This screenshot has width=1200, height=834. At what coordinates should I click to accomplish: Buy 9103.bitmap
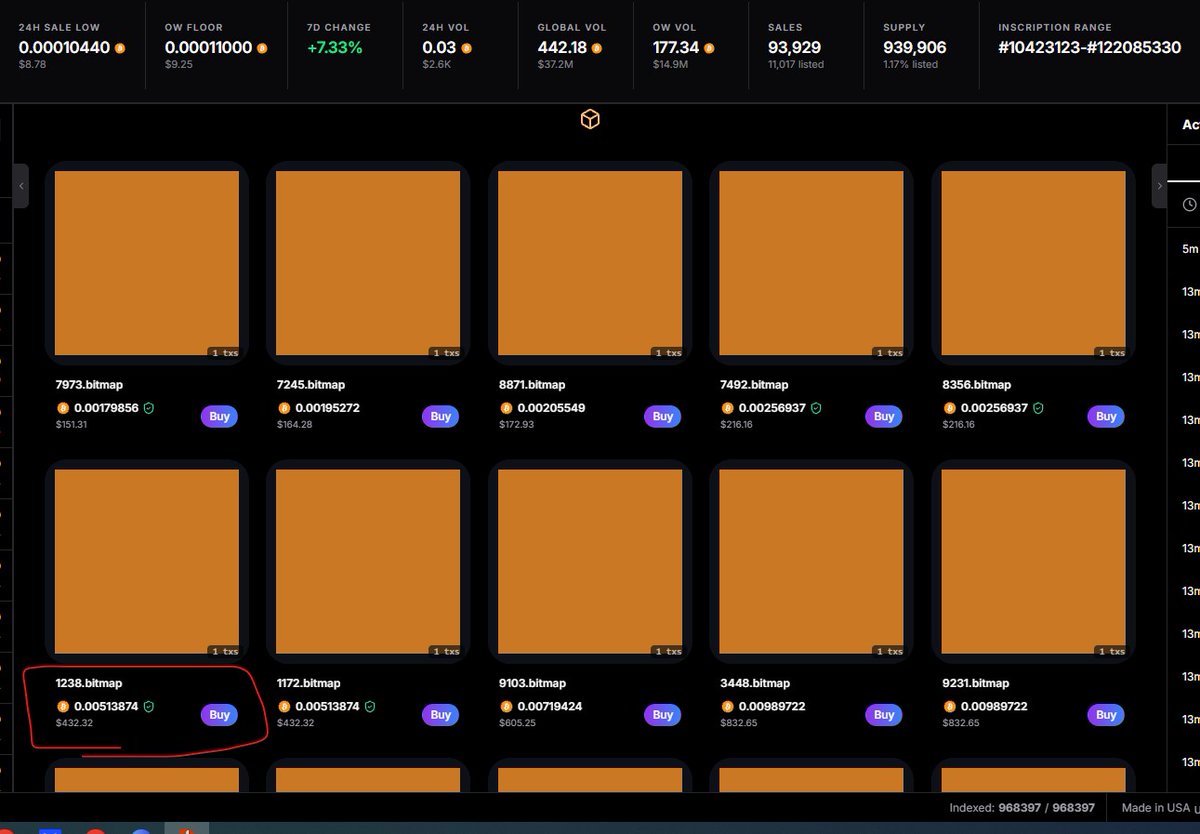coord(663,715)
